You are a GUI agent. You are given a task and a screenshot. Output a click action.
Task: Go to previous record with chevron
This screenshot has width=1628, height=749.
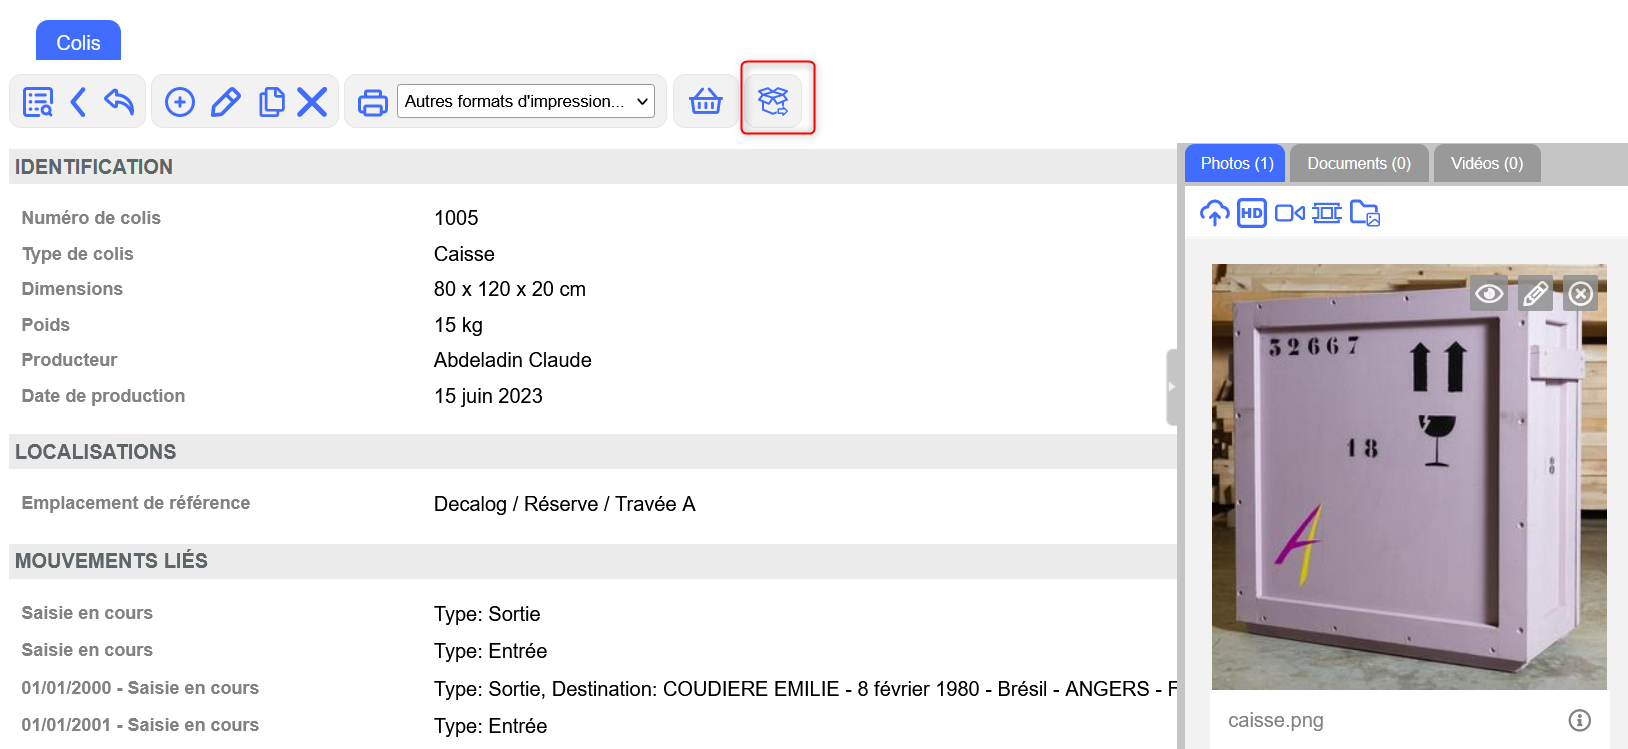click(x=79, y=102)
